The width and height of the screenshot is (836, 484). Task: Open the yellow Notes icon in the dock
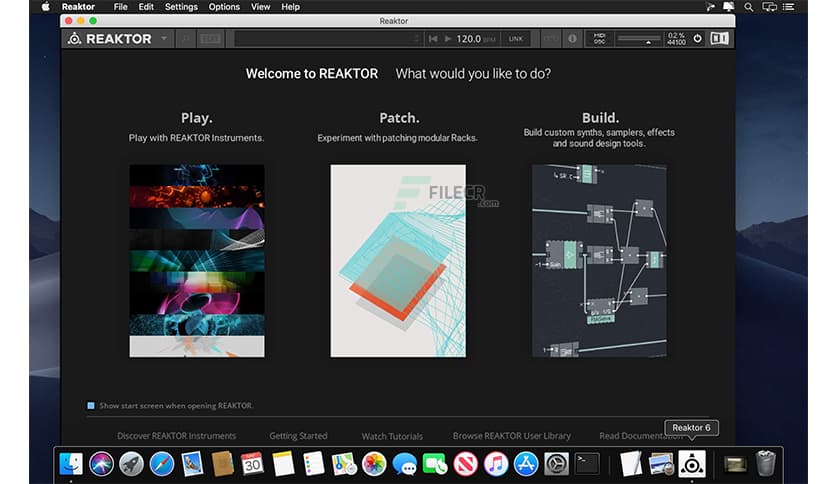(x=283, y=464)
